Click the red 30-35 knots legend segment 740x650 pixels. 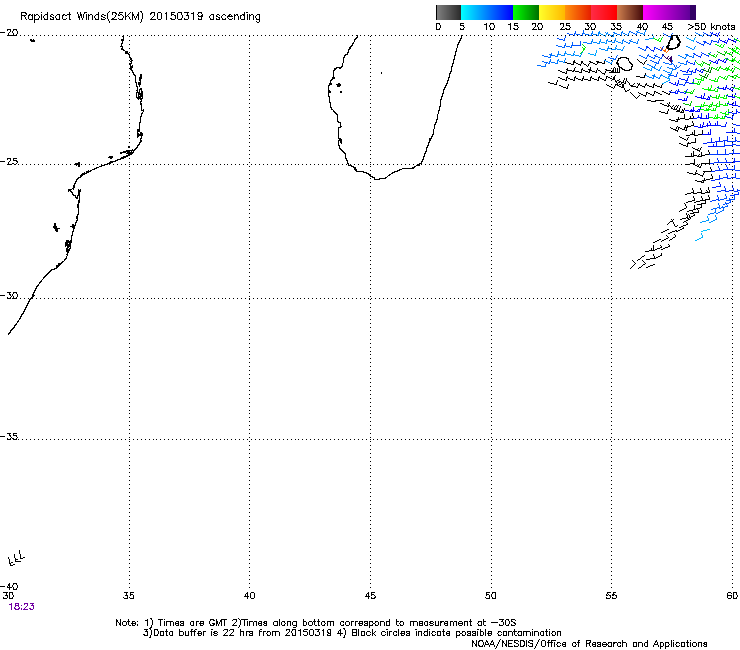tap(604, 12)
